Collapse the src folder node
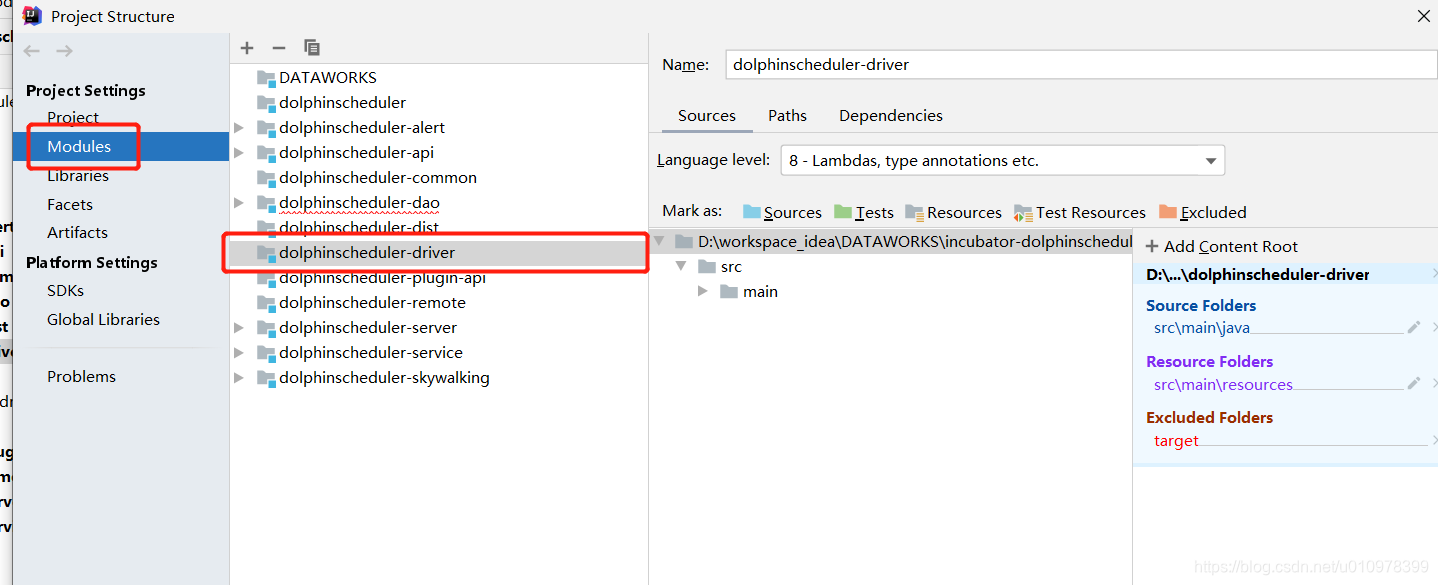The width and height of the screenshot is (1438, 585). tap(682, 266)
